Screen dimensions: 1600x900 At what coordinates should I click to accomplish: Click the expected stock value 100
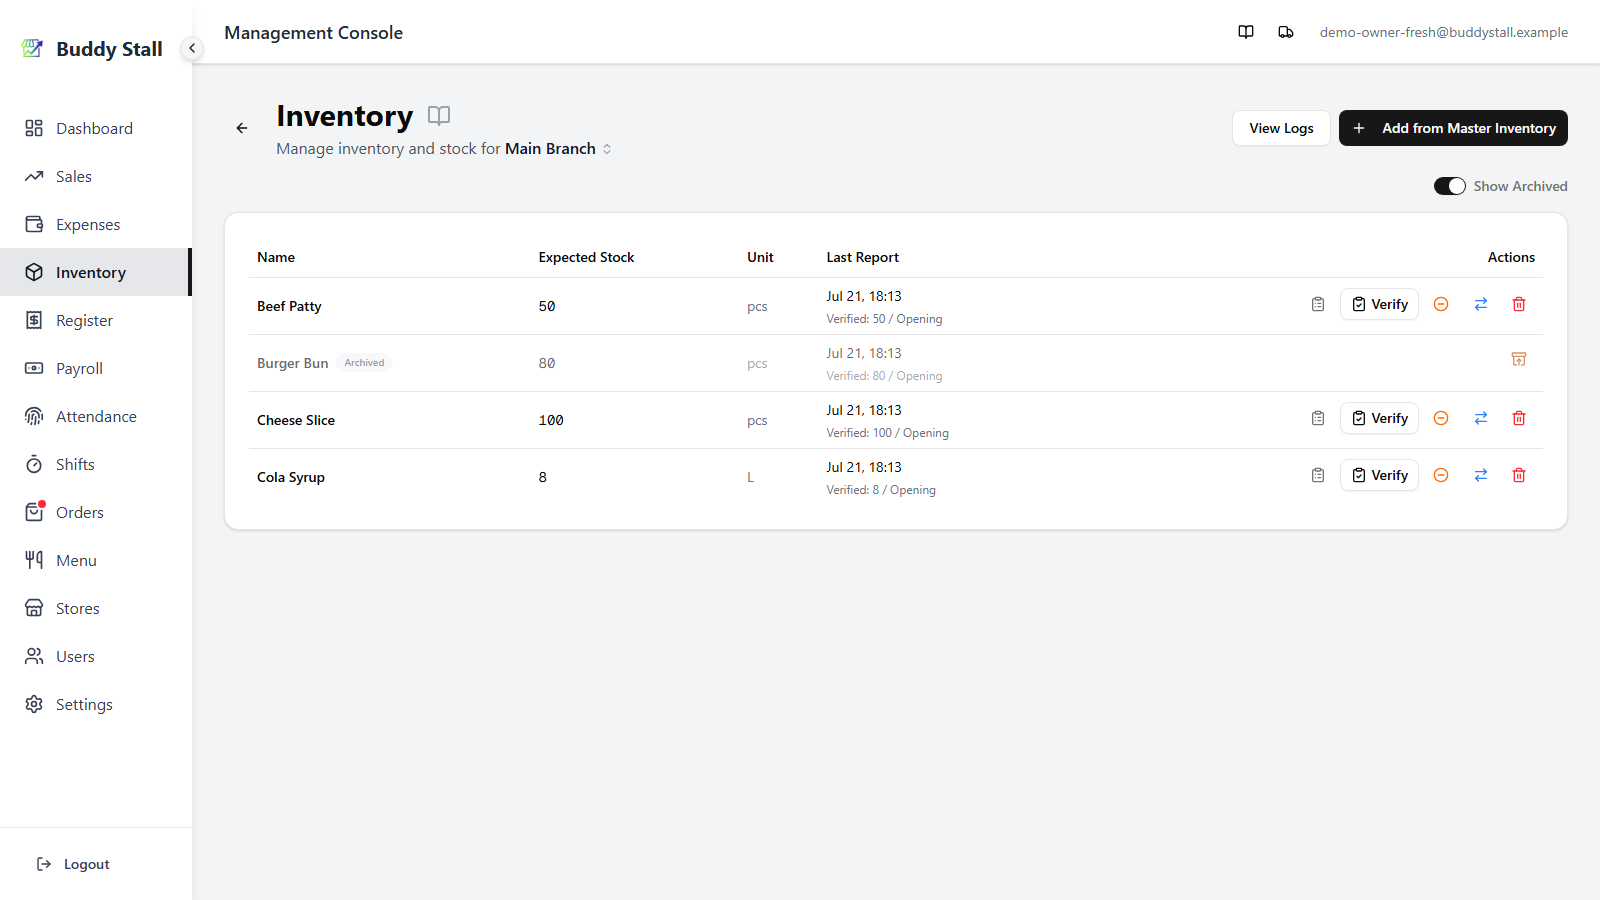point(551,420)
